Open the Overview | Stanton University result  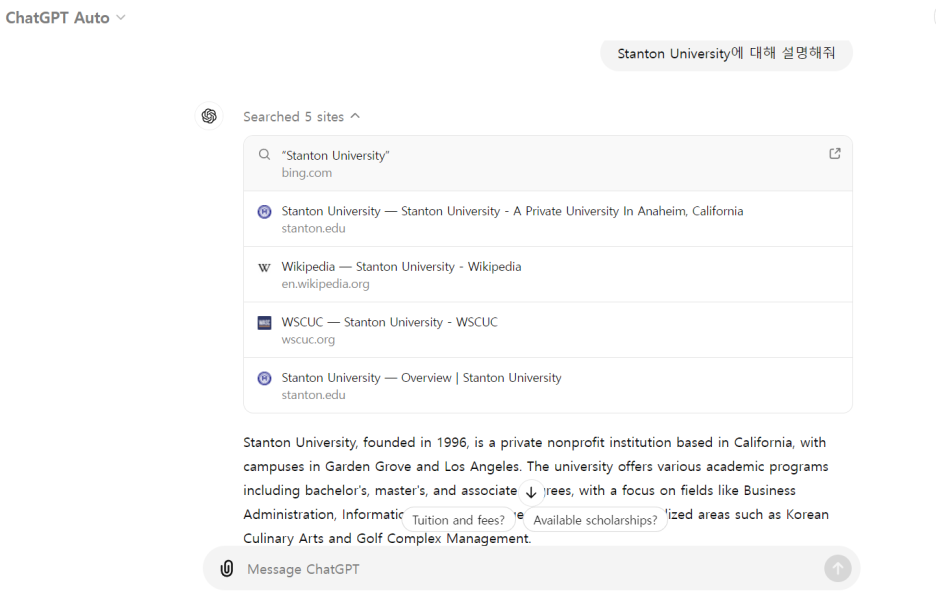[547, 386]
